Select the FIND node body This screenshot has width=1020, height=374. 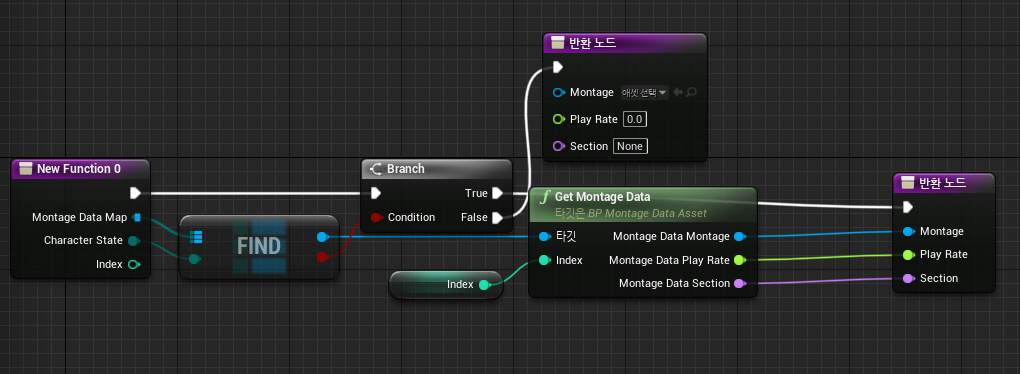pyautogui.click(x=259, y=247)
